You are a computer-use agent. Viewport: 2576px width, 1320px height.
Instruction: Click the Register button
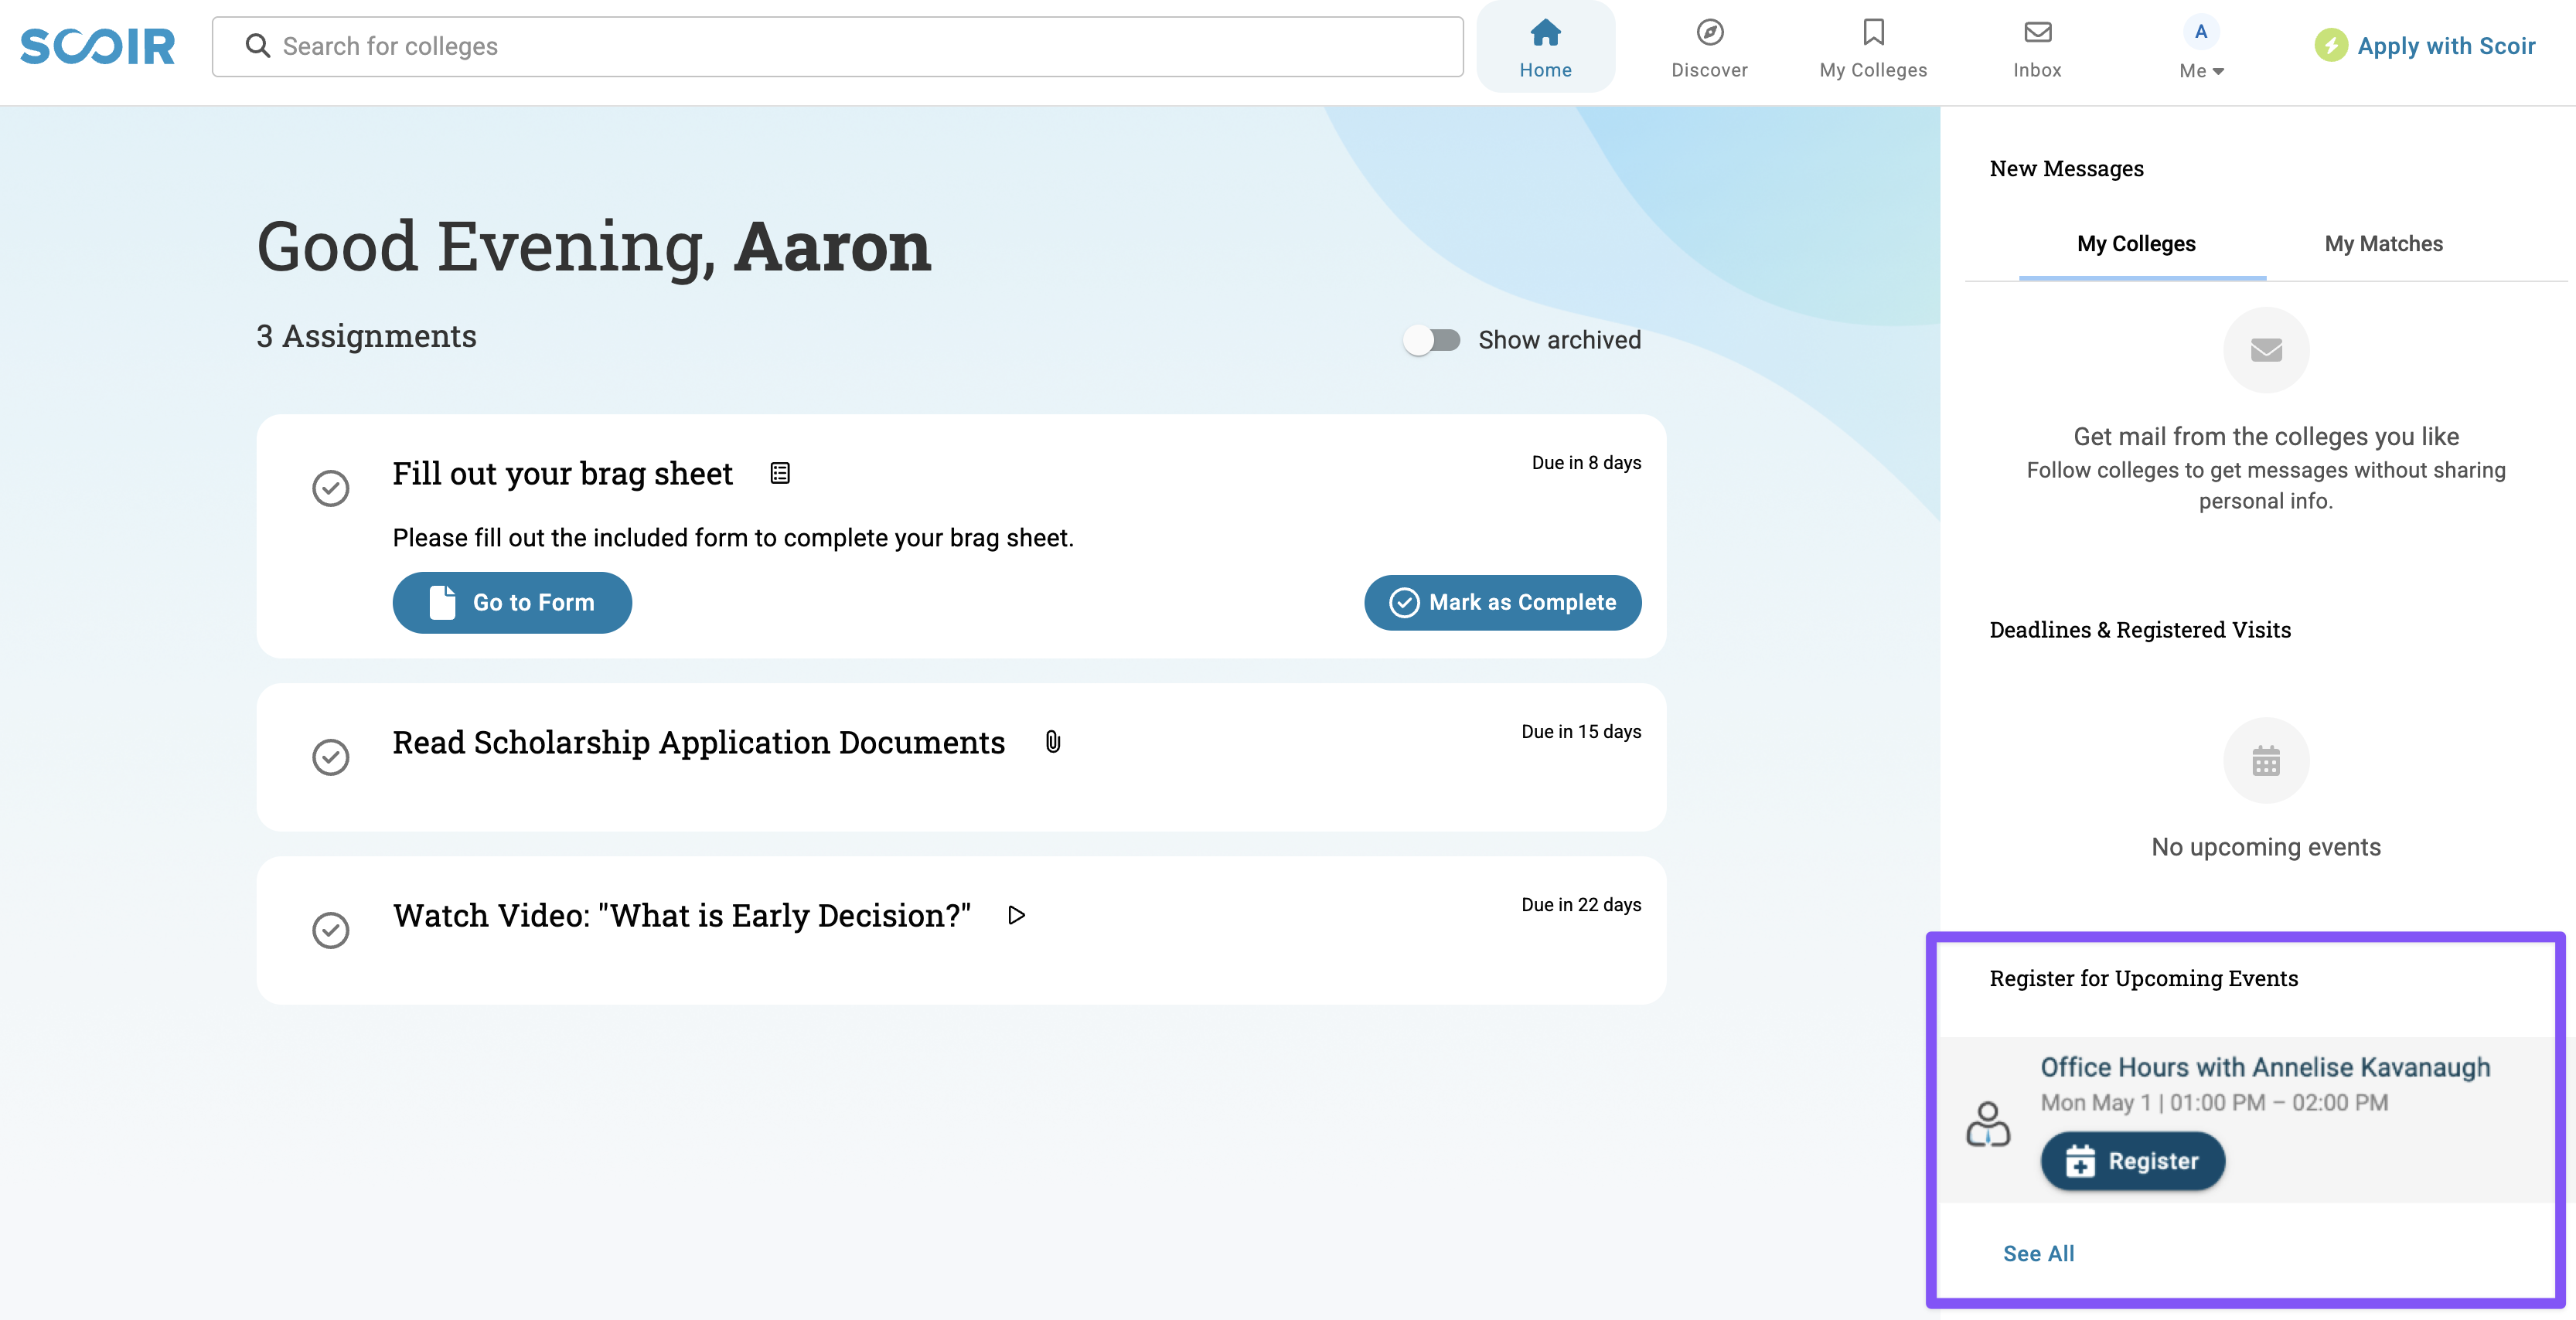pos(2132,1161)
